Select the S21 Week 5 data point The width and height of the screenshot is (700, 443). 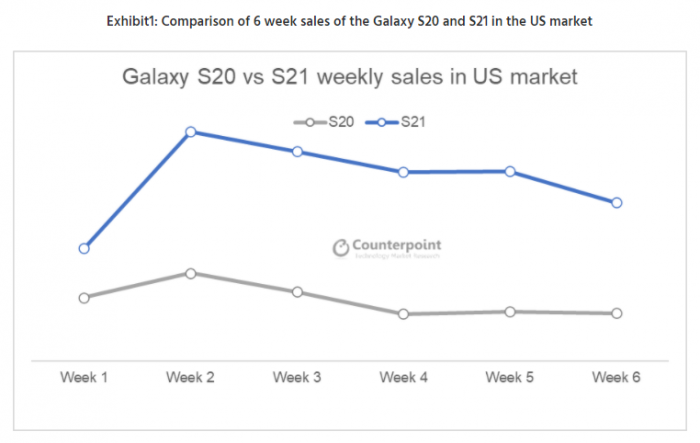click(510, 171)
